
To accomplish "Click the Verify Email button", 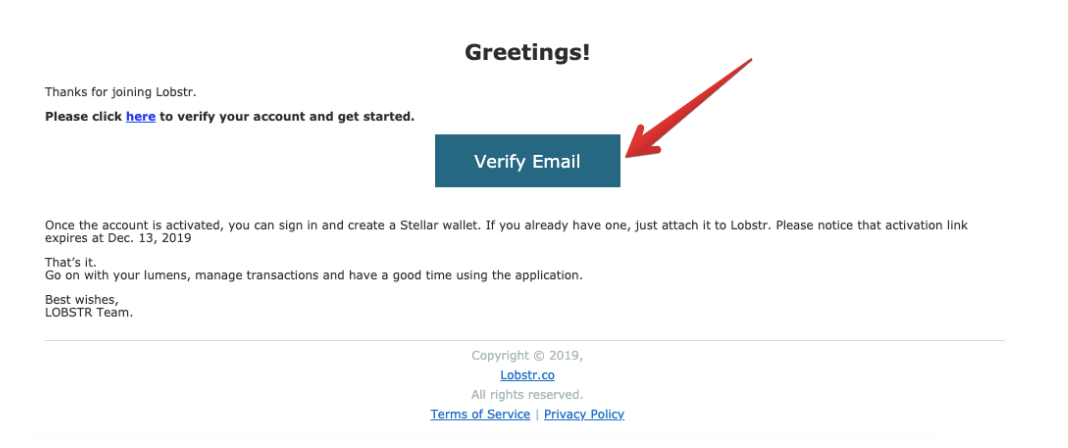I will (527, 161).
